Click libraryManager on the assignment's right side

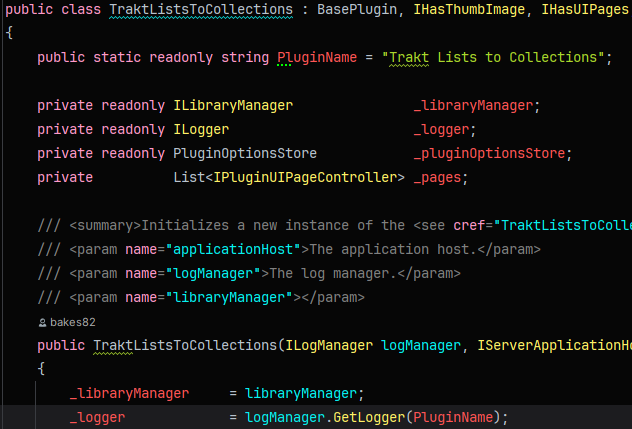coord(301,394)
